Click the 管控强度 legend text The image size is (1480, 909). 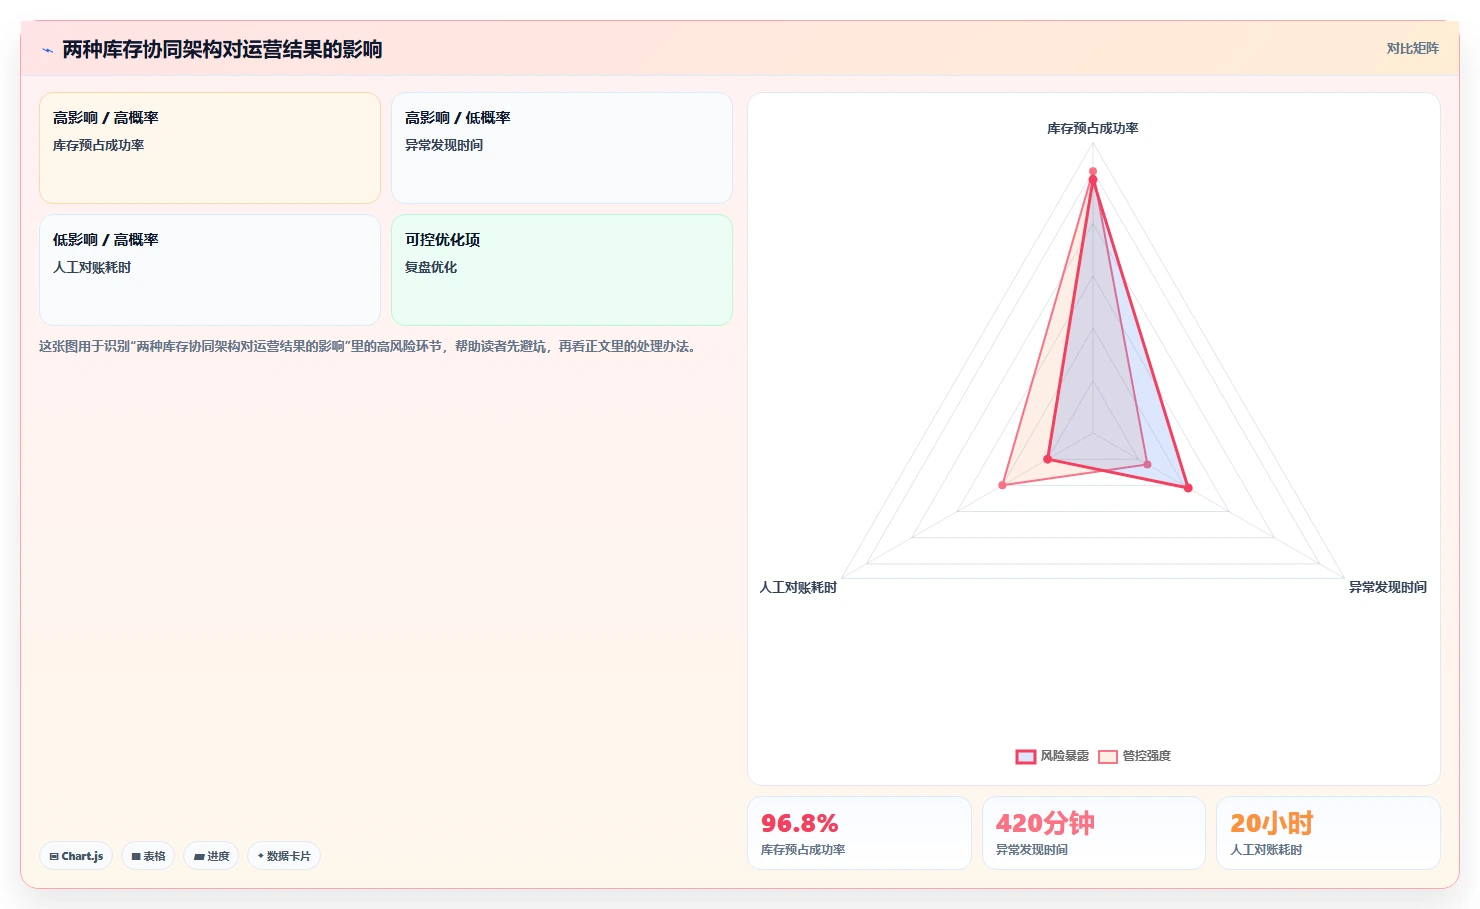pos(1146,756)
